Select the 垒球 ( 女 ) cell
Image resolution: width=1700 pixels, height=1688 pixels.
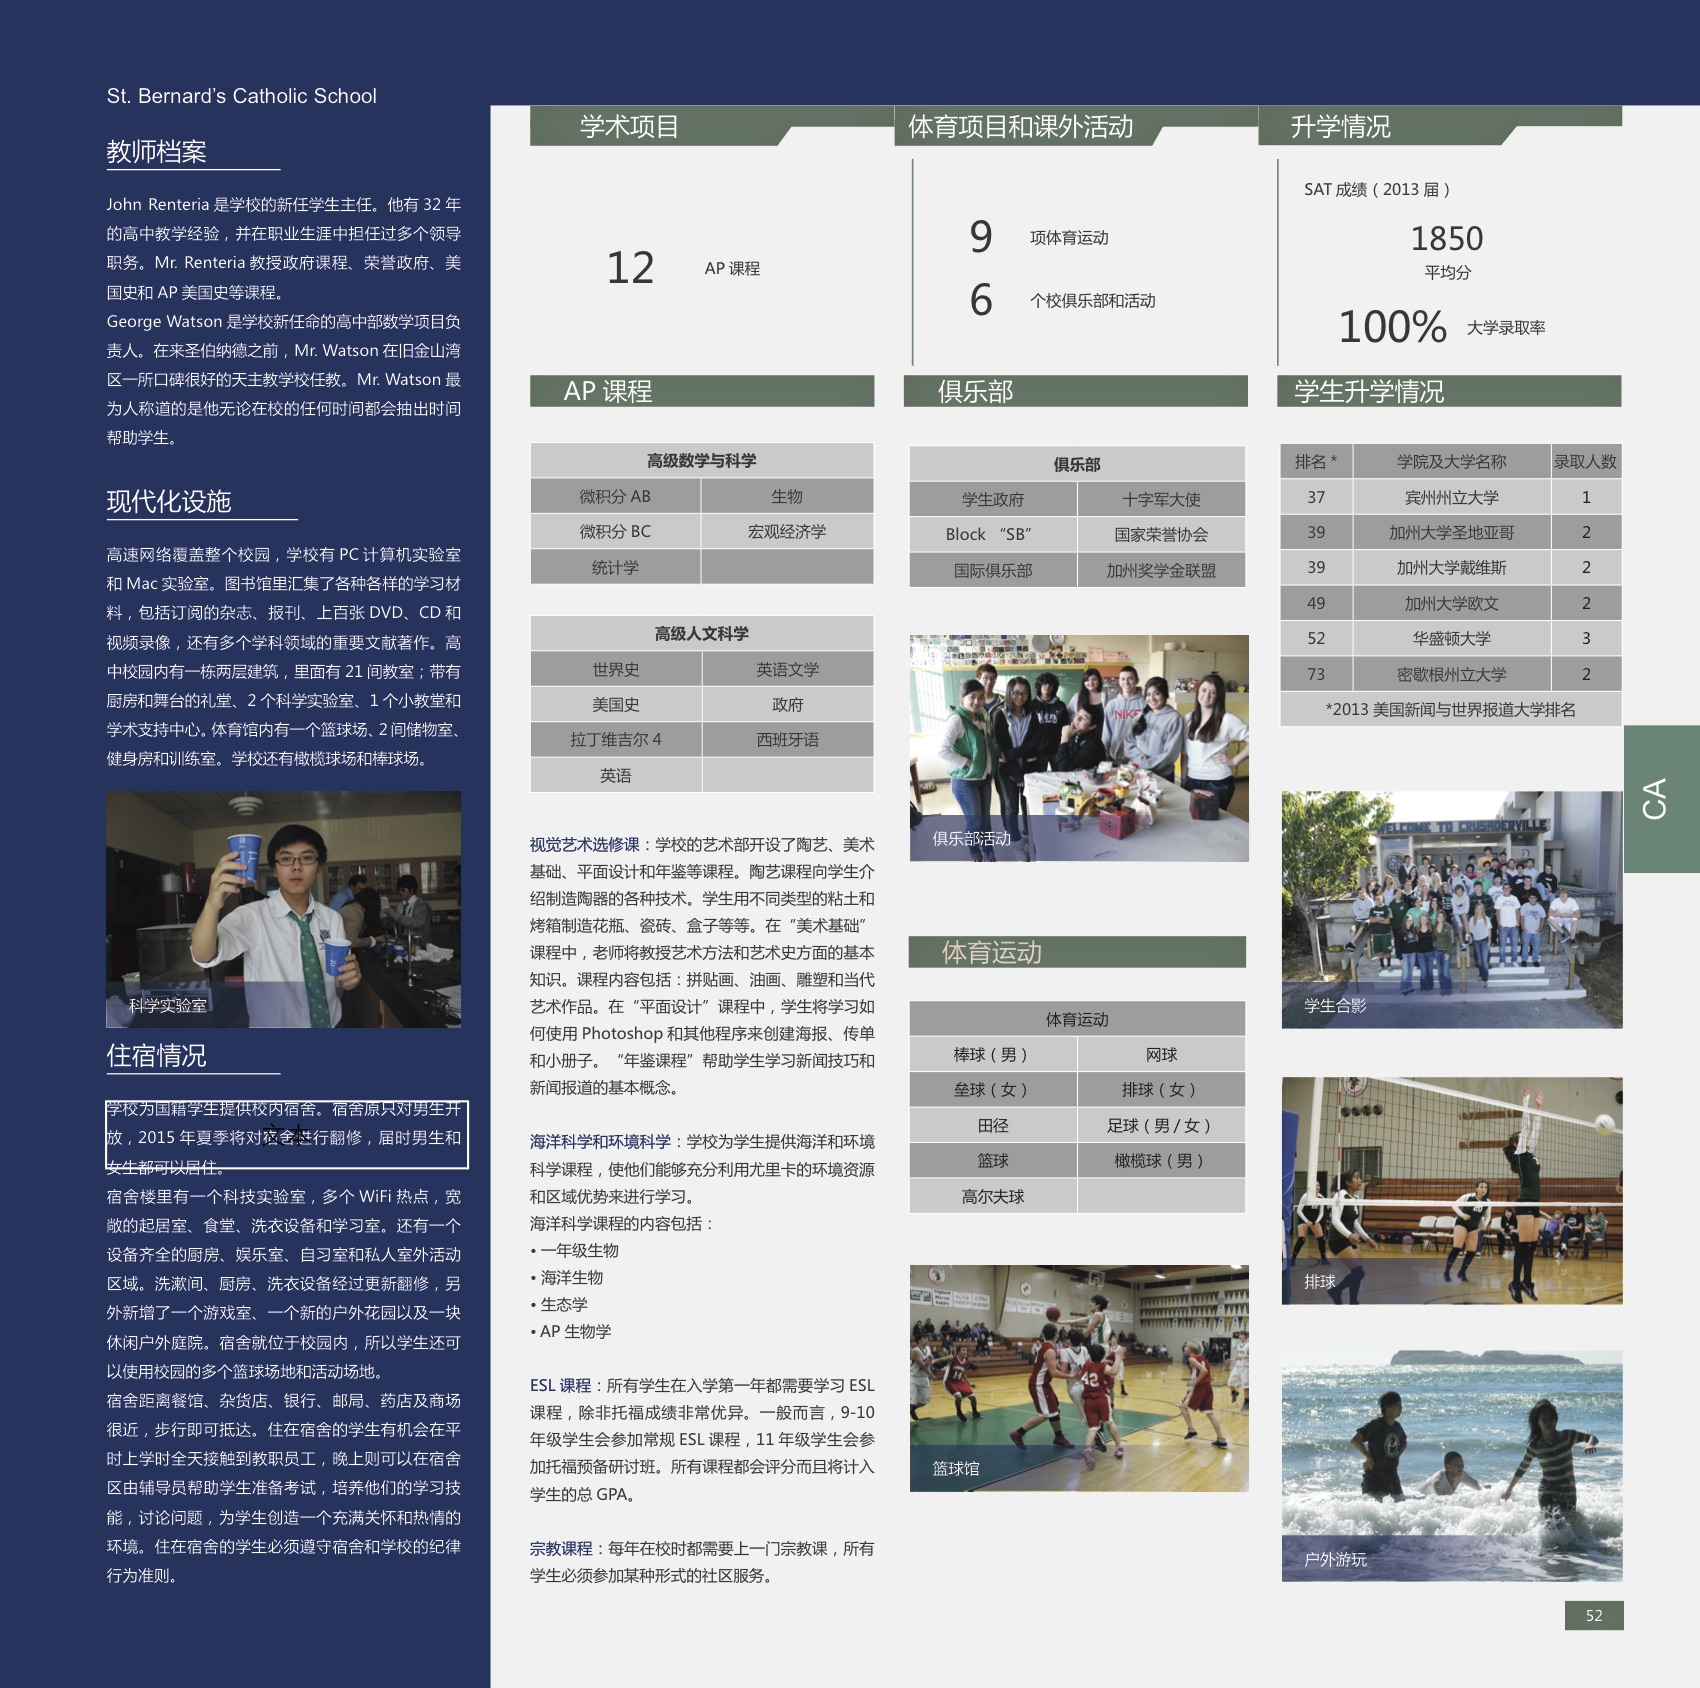[x=993, y=1089]
